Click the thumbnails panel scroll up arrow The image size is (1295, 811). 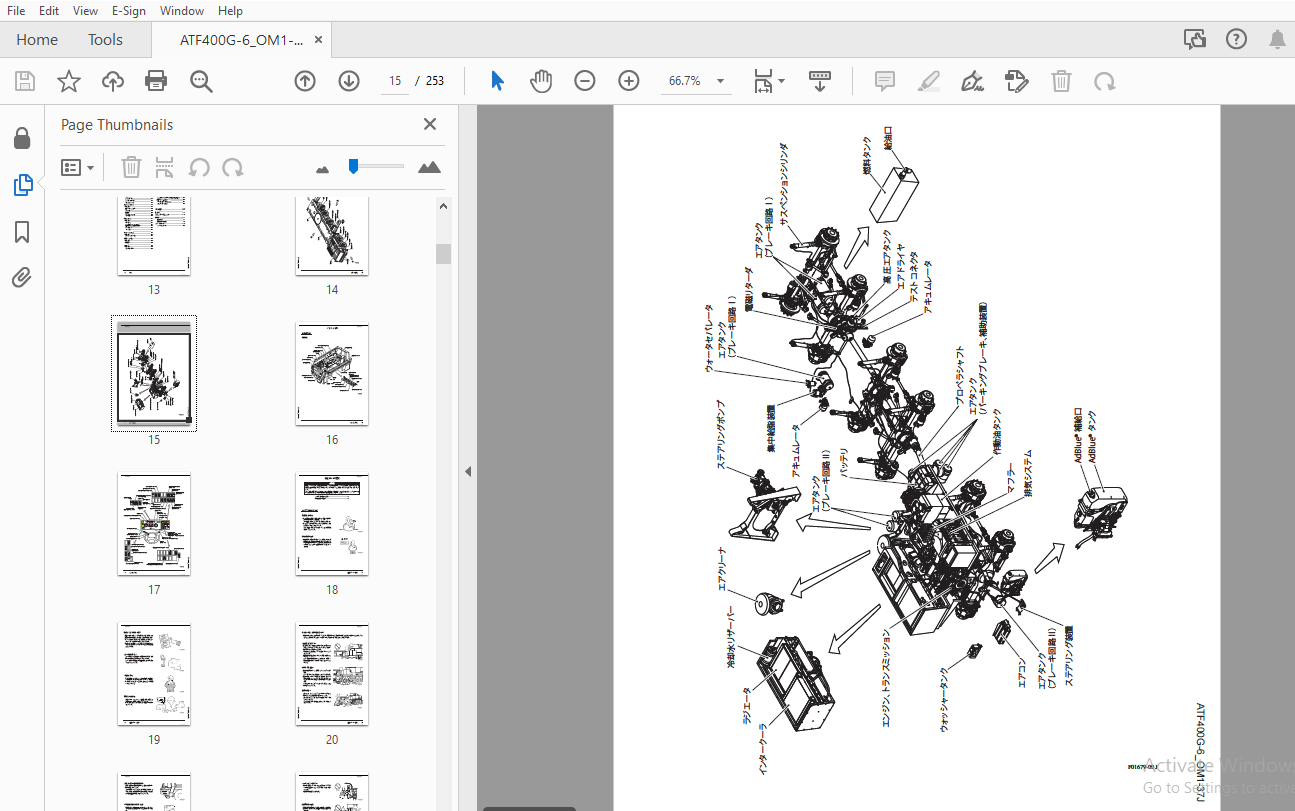point(443,205)
